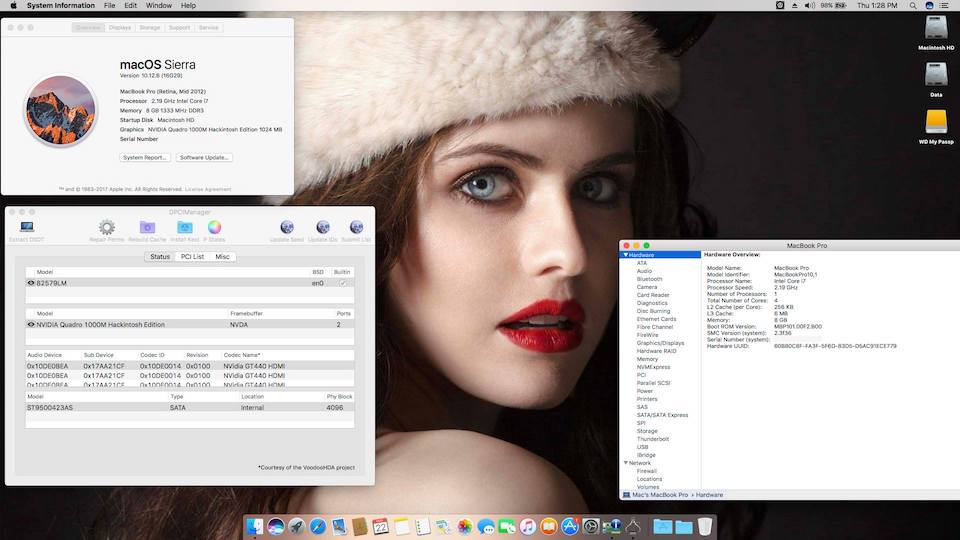Collapse the Hardware tree section
Image resolution: width=960 pixels, height=540 pixels.
tap(626, 255)
